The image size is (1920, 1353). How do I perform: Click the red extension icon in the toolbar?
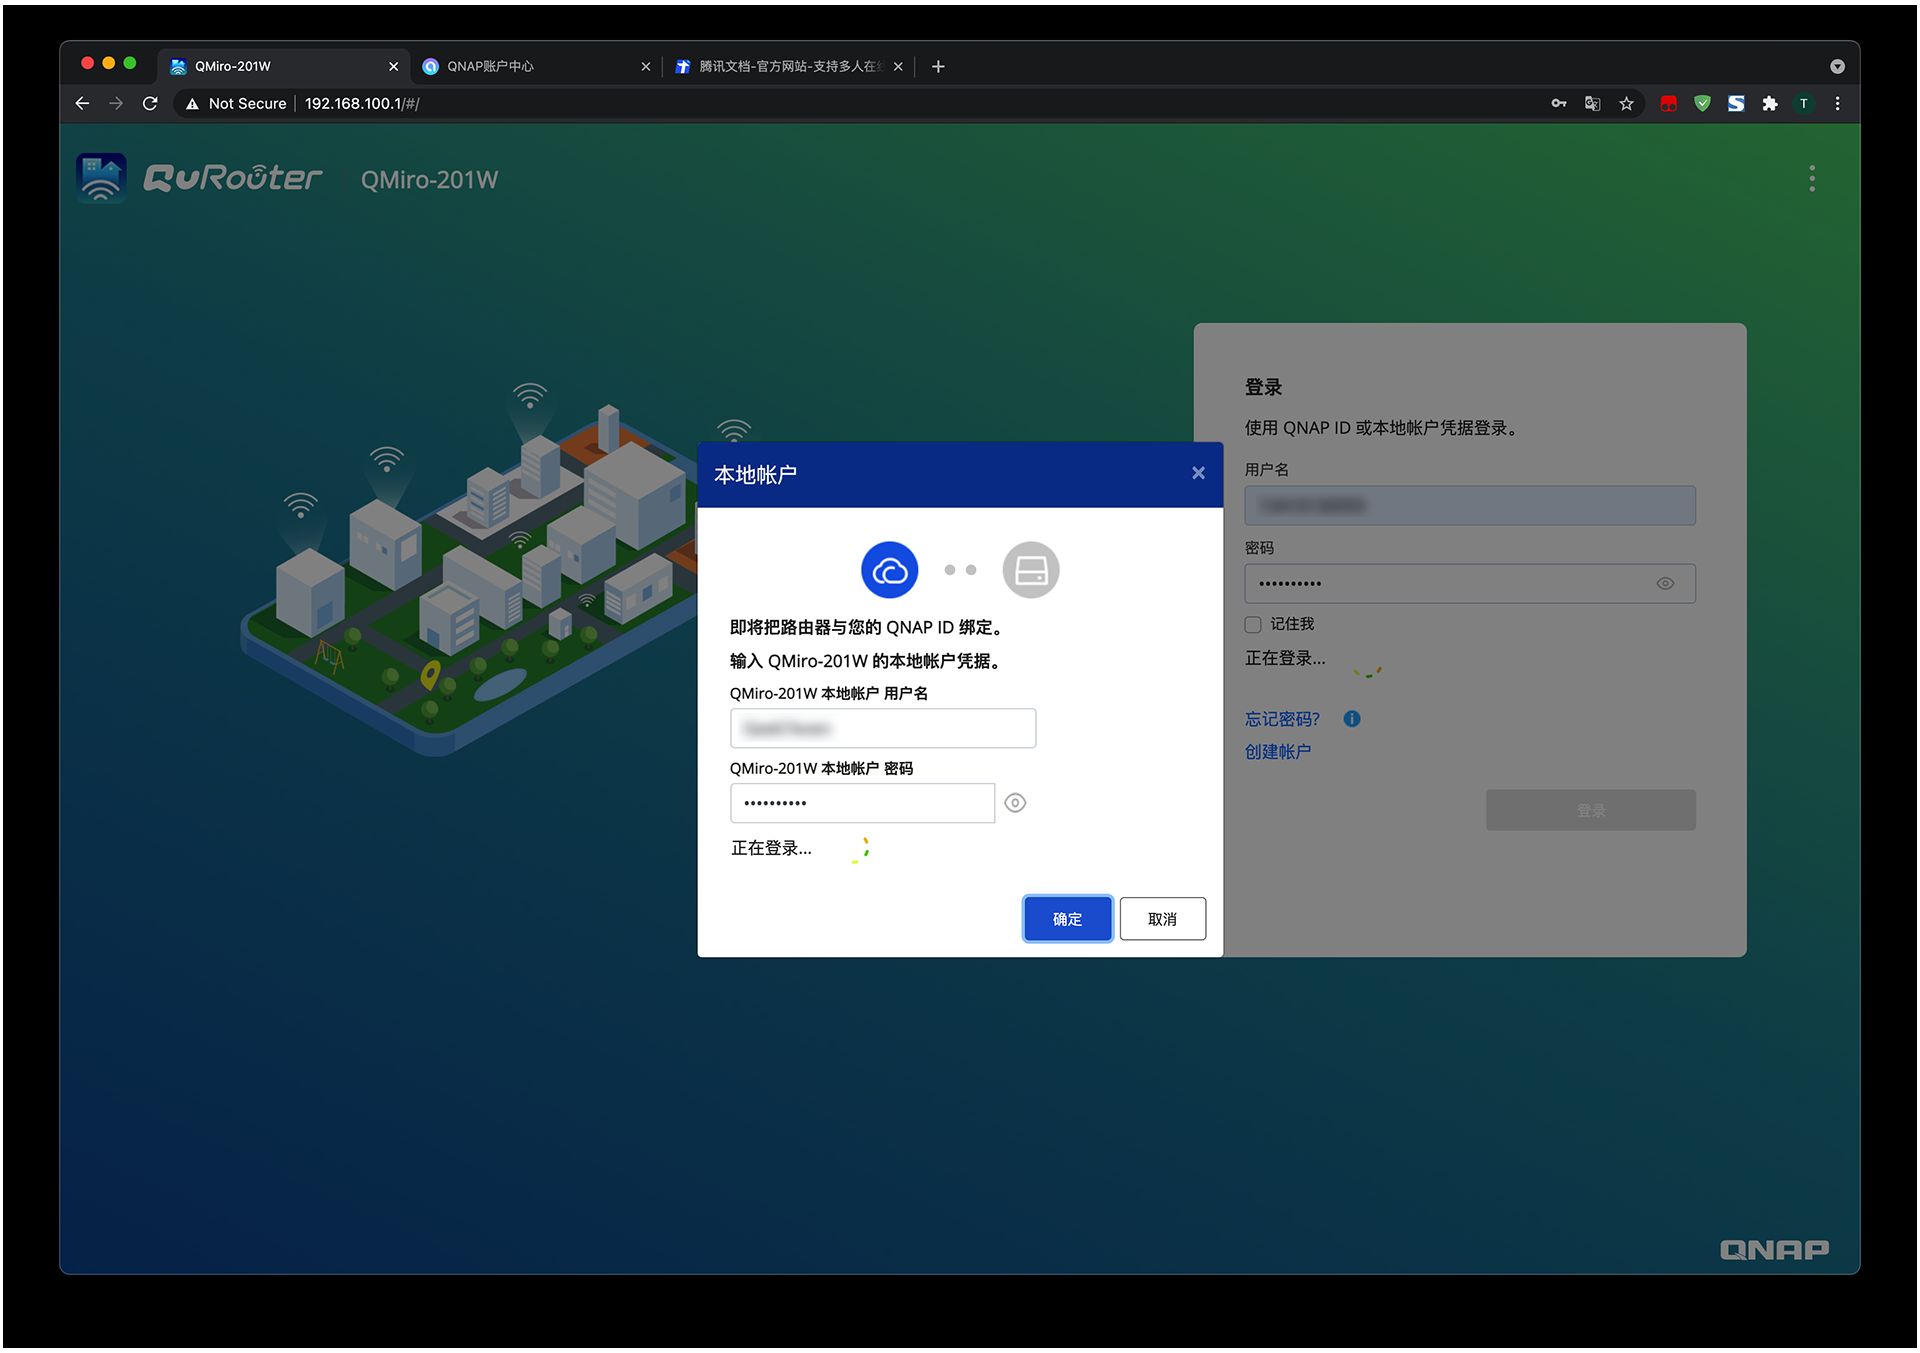(x=1669, y=104)
